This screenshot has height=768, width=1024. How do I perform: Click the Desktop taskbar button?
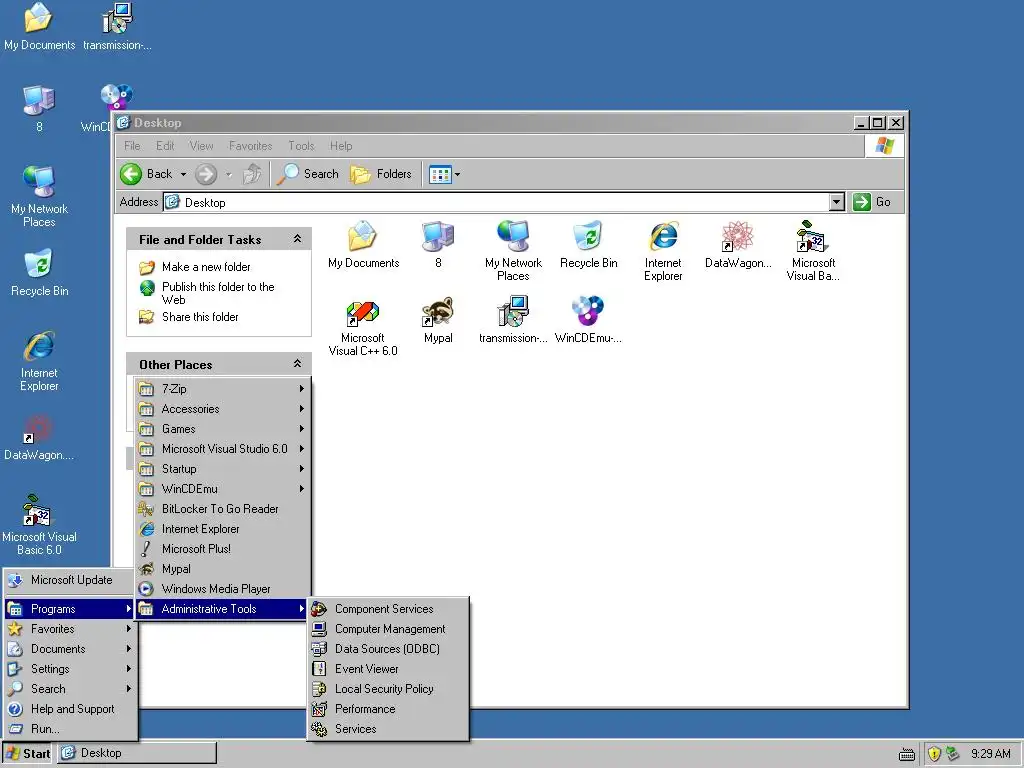(137, 753)
